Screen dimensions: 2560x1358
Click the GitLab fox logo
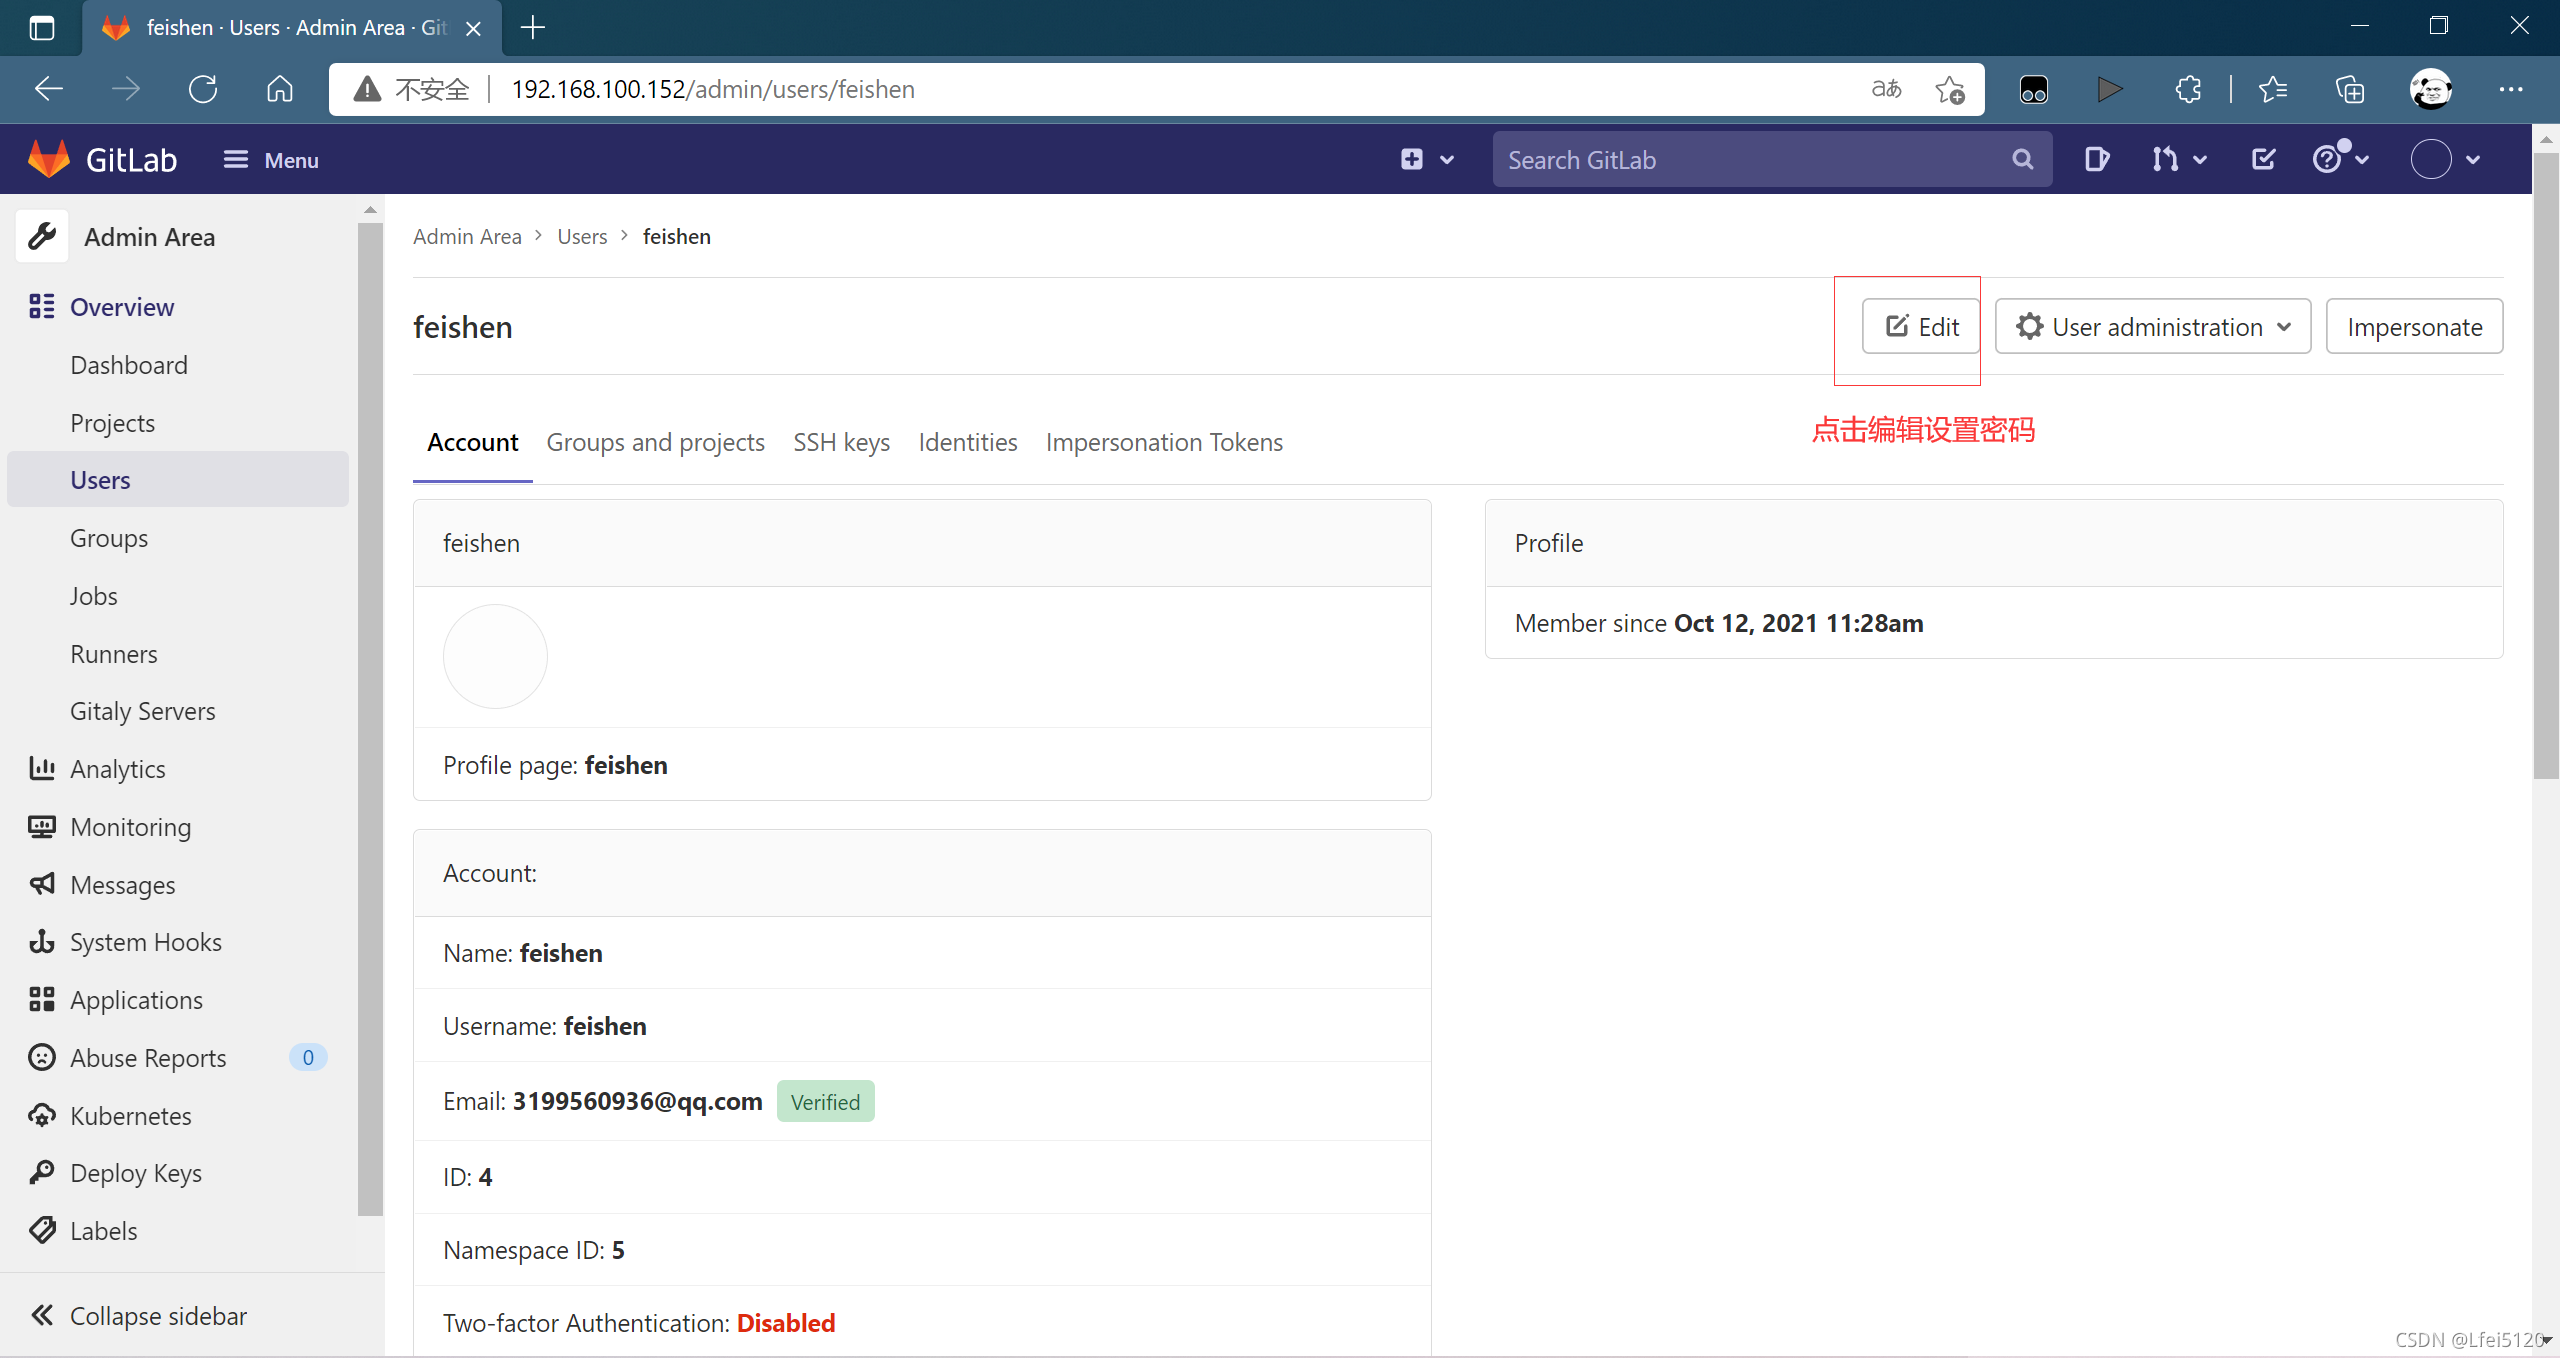coord(48,159)
